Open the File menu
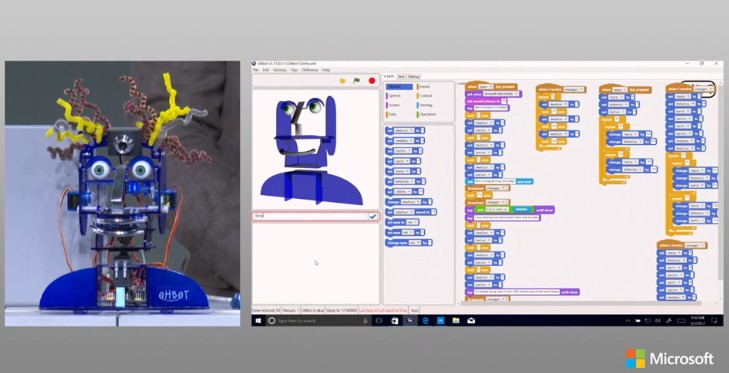 pyautogui.click(x=255, y=70)
